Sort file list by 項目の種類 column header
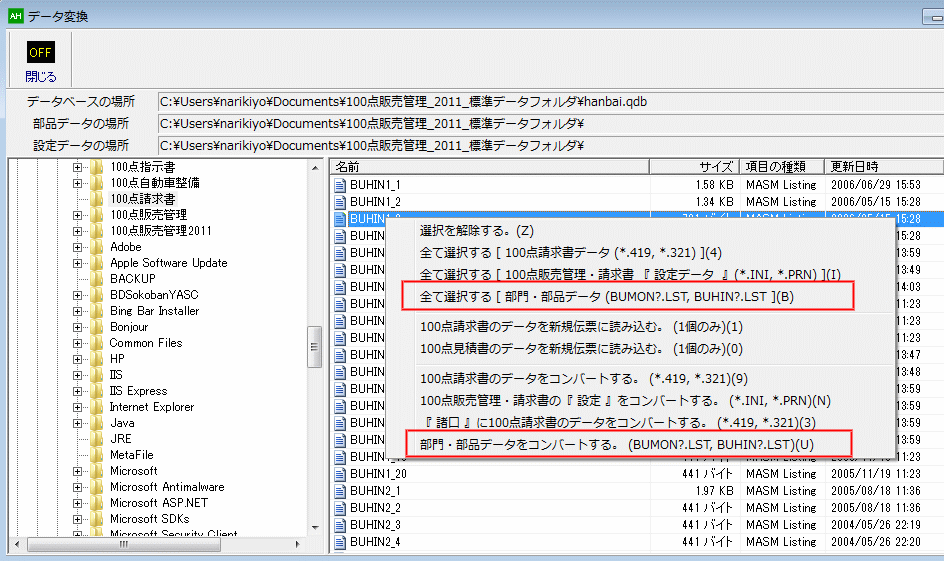 pos(781,167)
